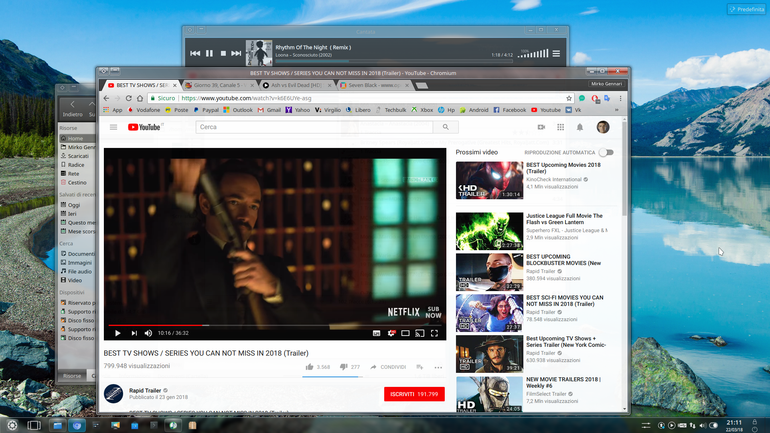Screen dimensions: 770x433
Task: Toggle the Riproduzione automatica autoplay switch
Action: tap(606, 153)
